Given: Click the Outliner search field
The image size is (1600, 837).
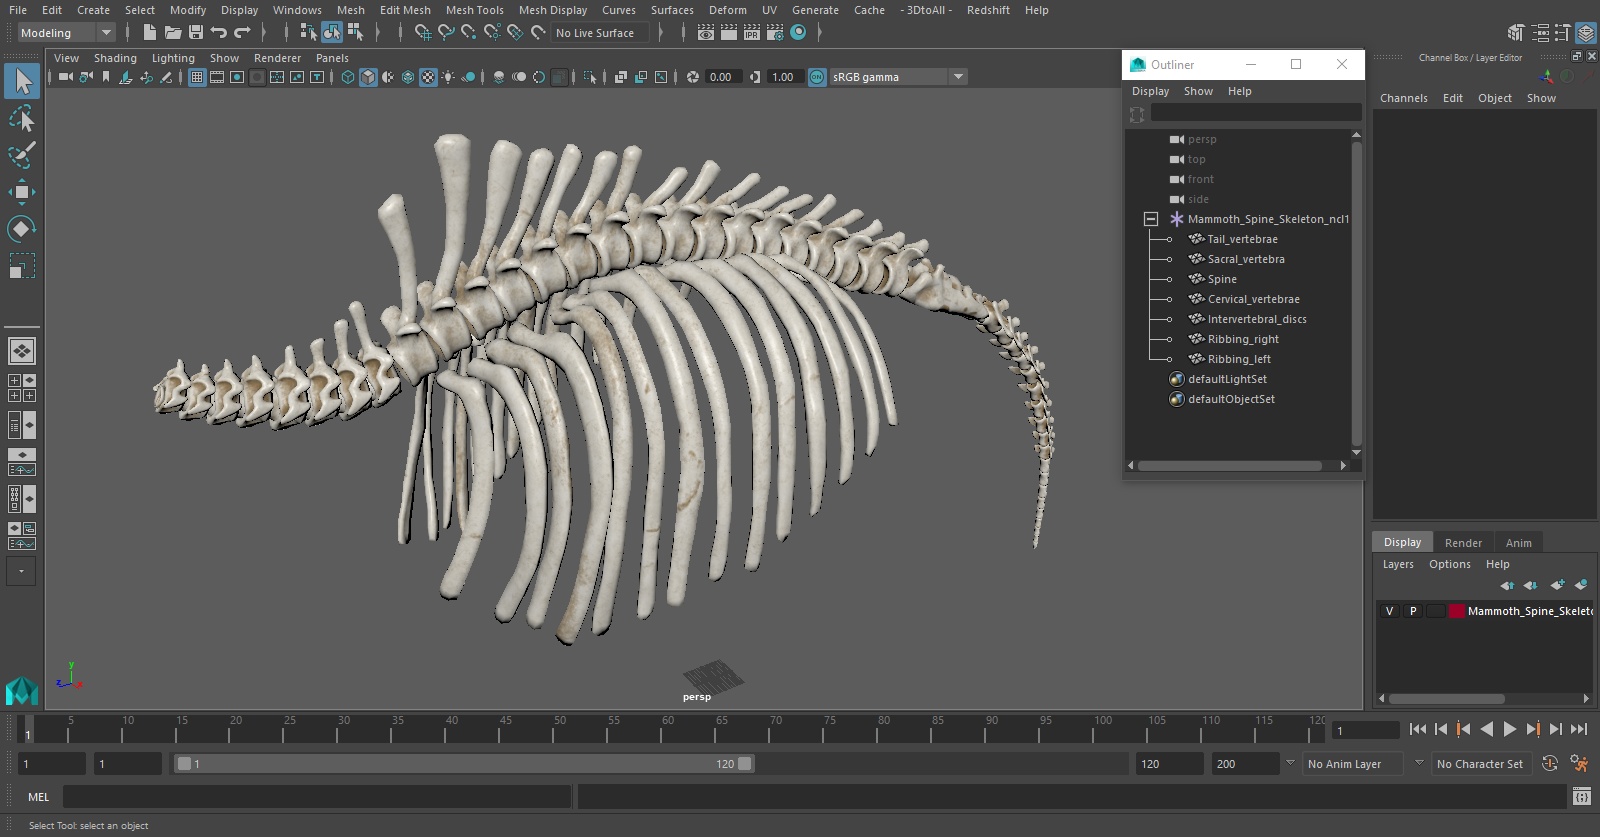Looking at the screenshot, I should [x=1256, y=113].
